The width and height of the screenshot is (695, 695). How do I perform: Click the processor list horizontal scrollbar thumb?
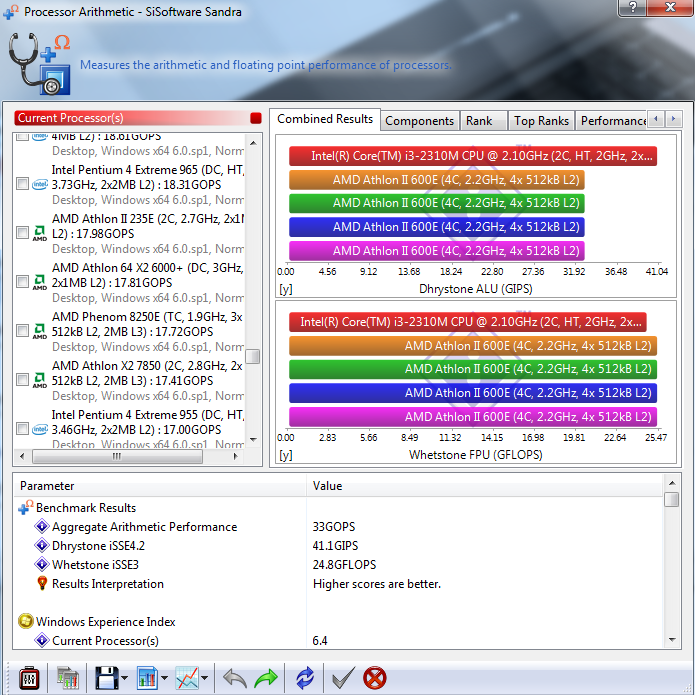coord(117,456)
